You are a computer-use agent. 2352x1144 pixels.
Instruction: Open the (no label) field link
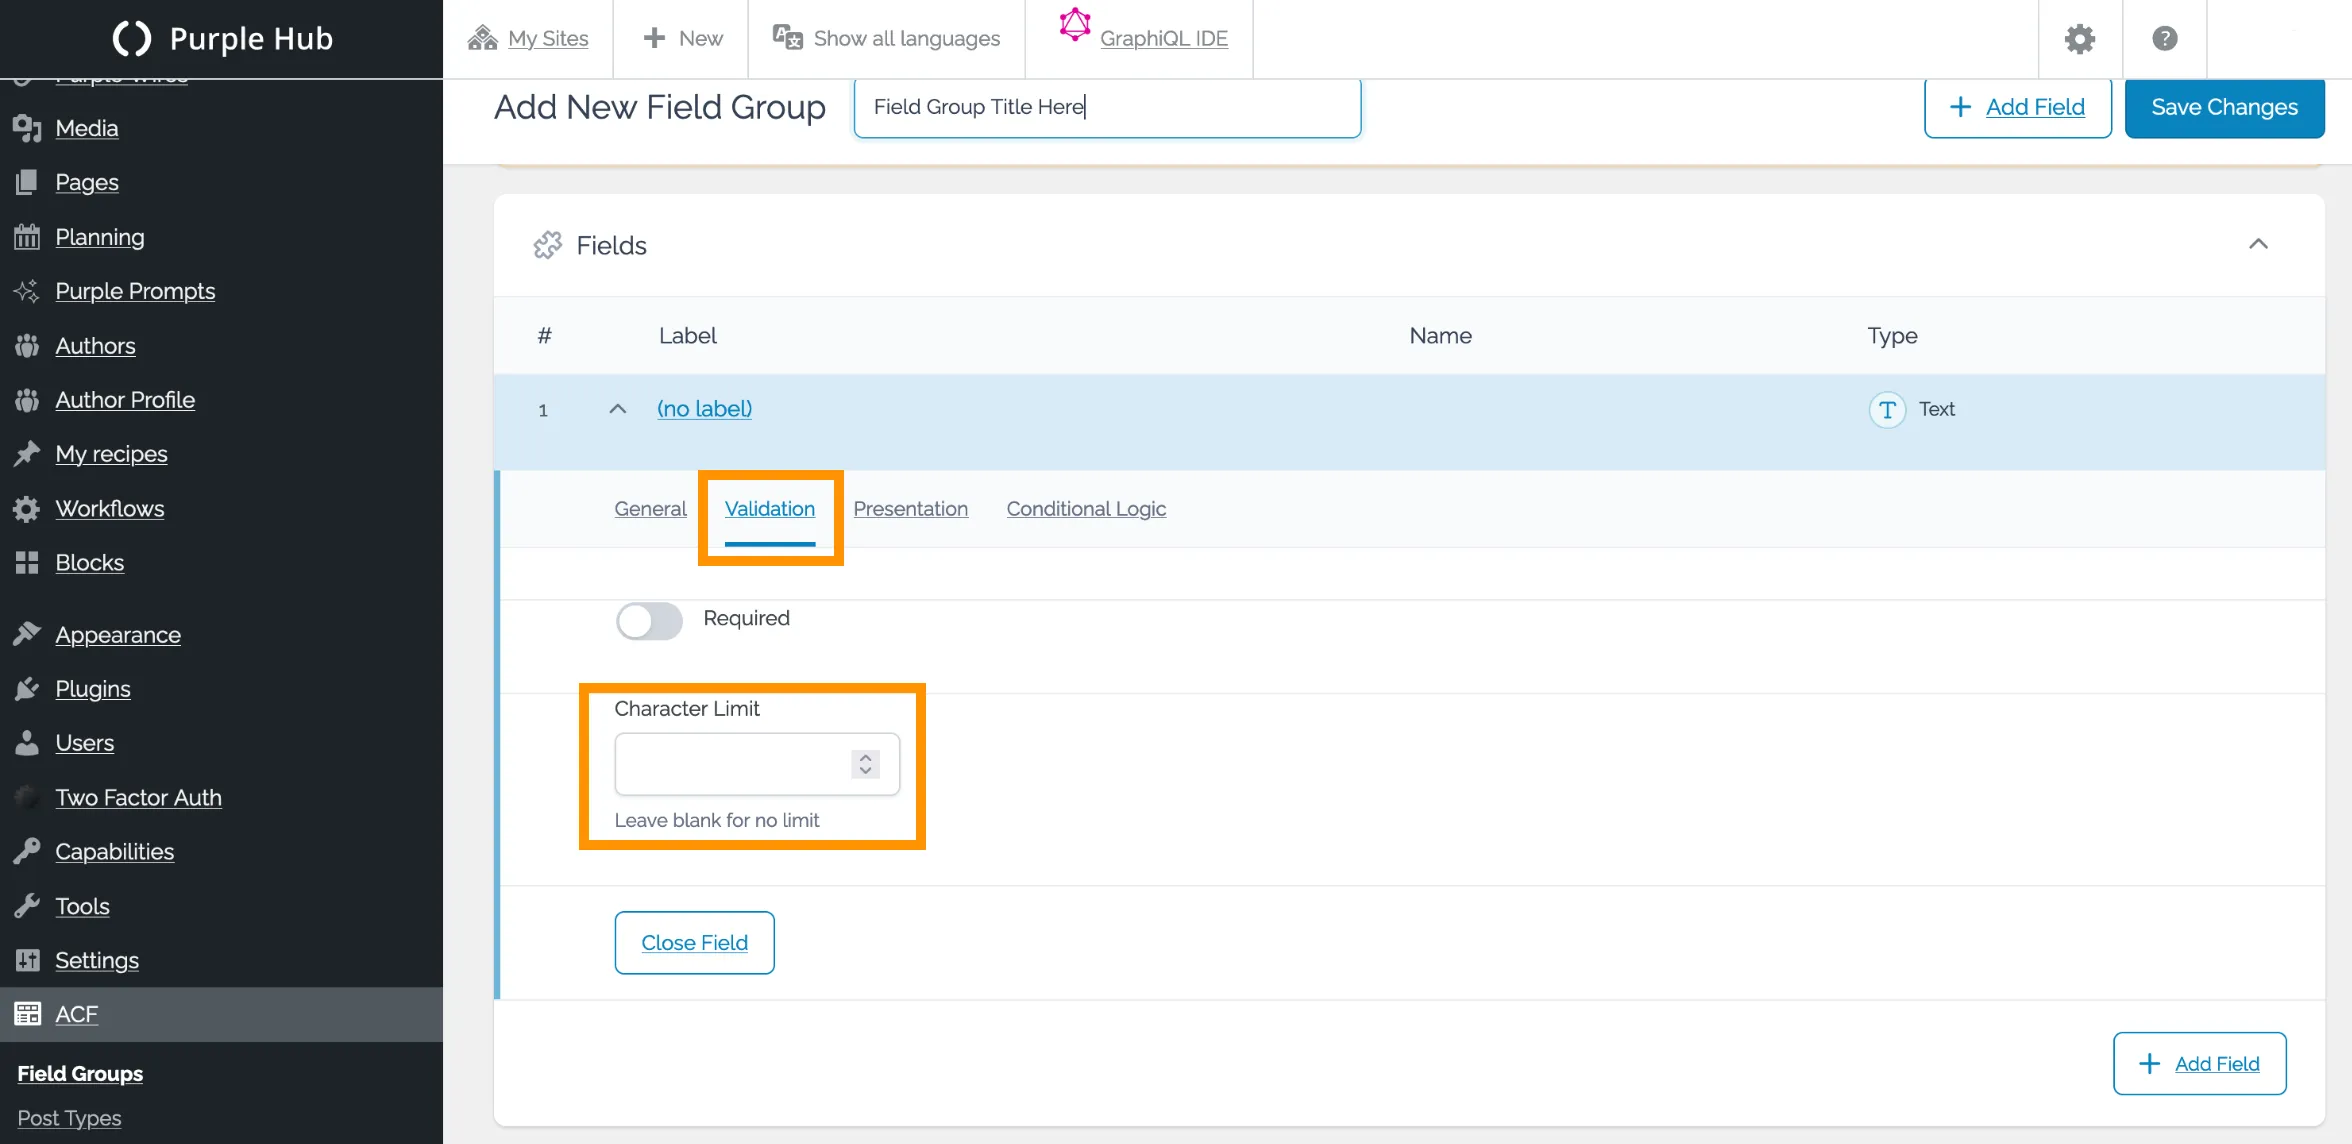704,408
